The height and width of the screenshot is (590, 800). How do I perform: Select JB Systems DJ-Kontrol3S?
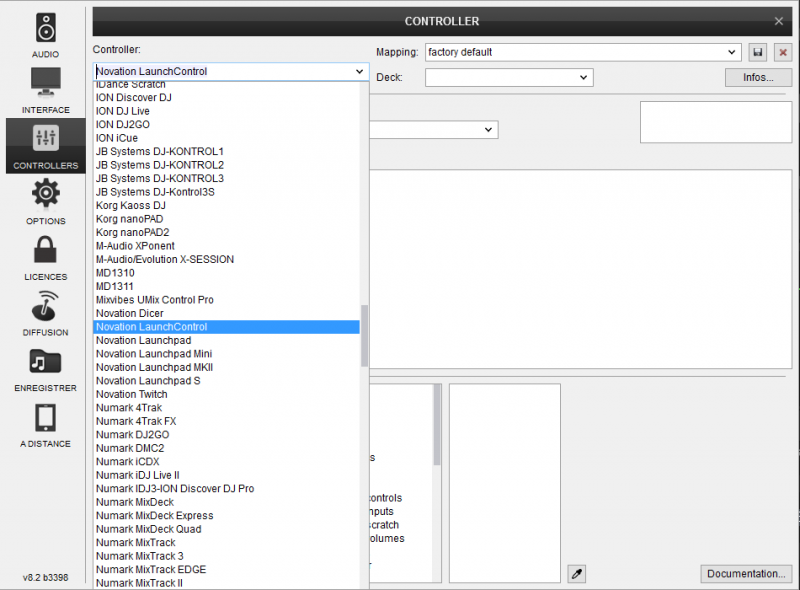tap(227, 192)
